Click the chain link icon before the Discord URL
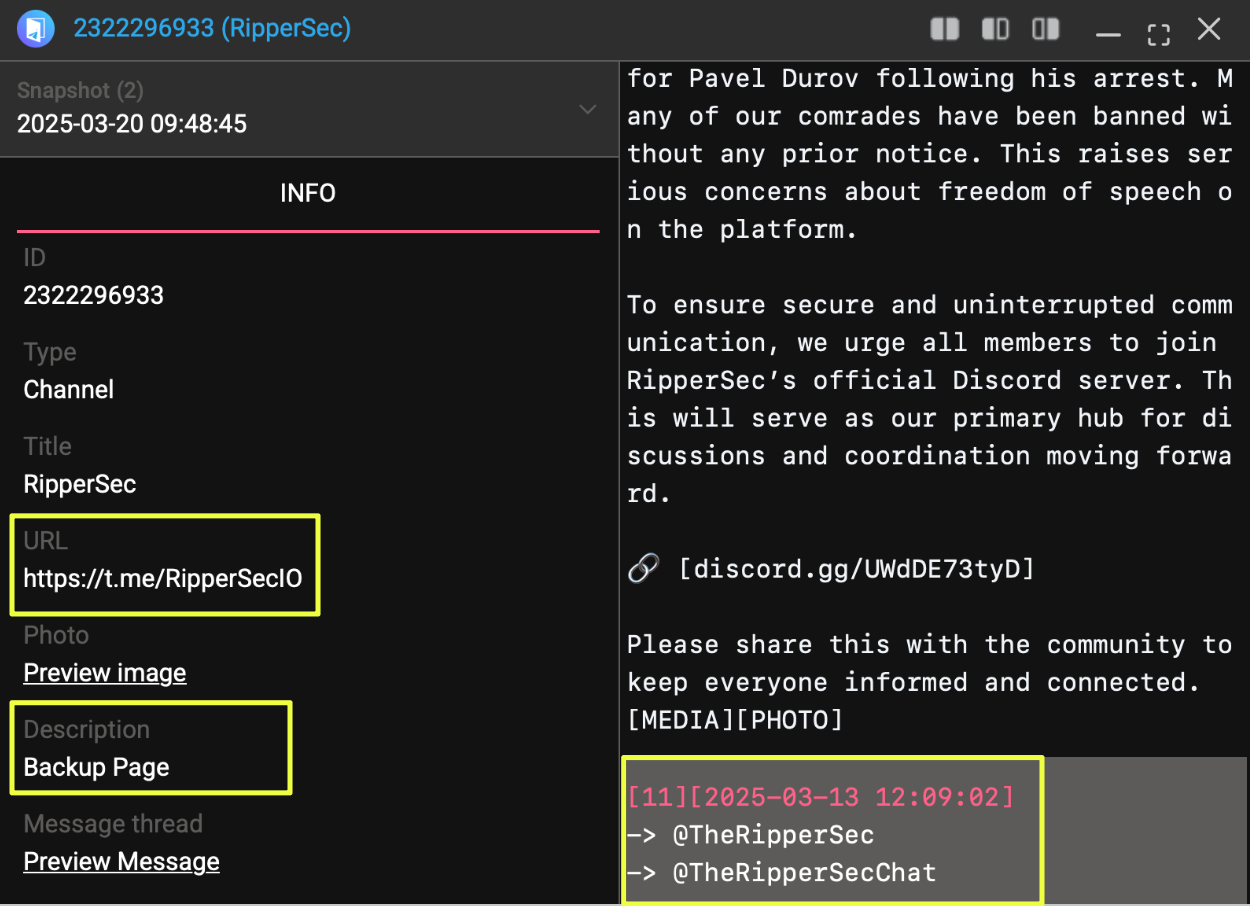 643,569
